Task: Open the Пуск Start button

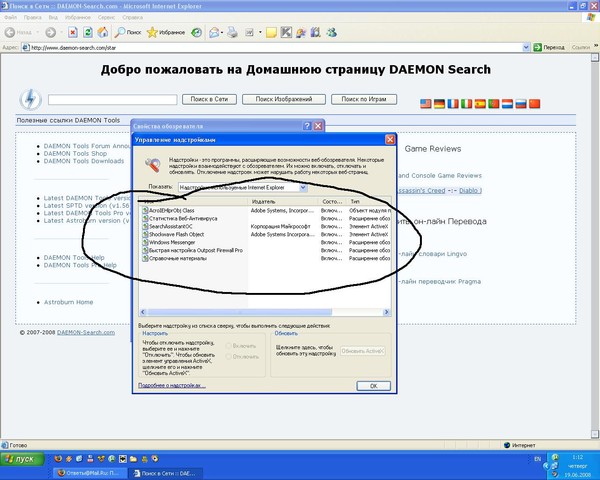Action: (x=21, y=459)
